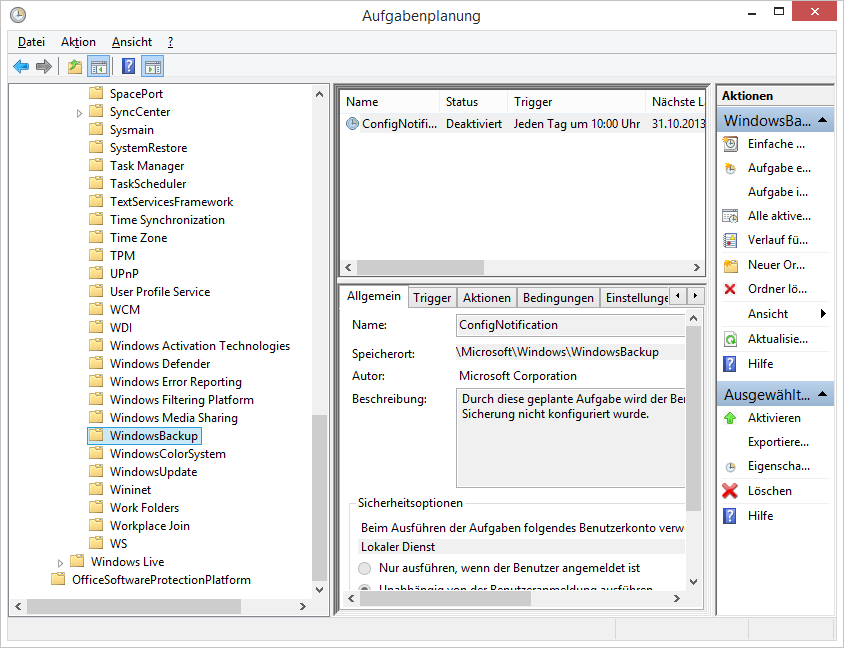
Task: Open the ? help menu
Action: coord(171,42)
